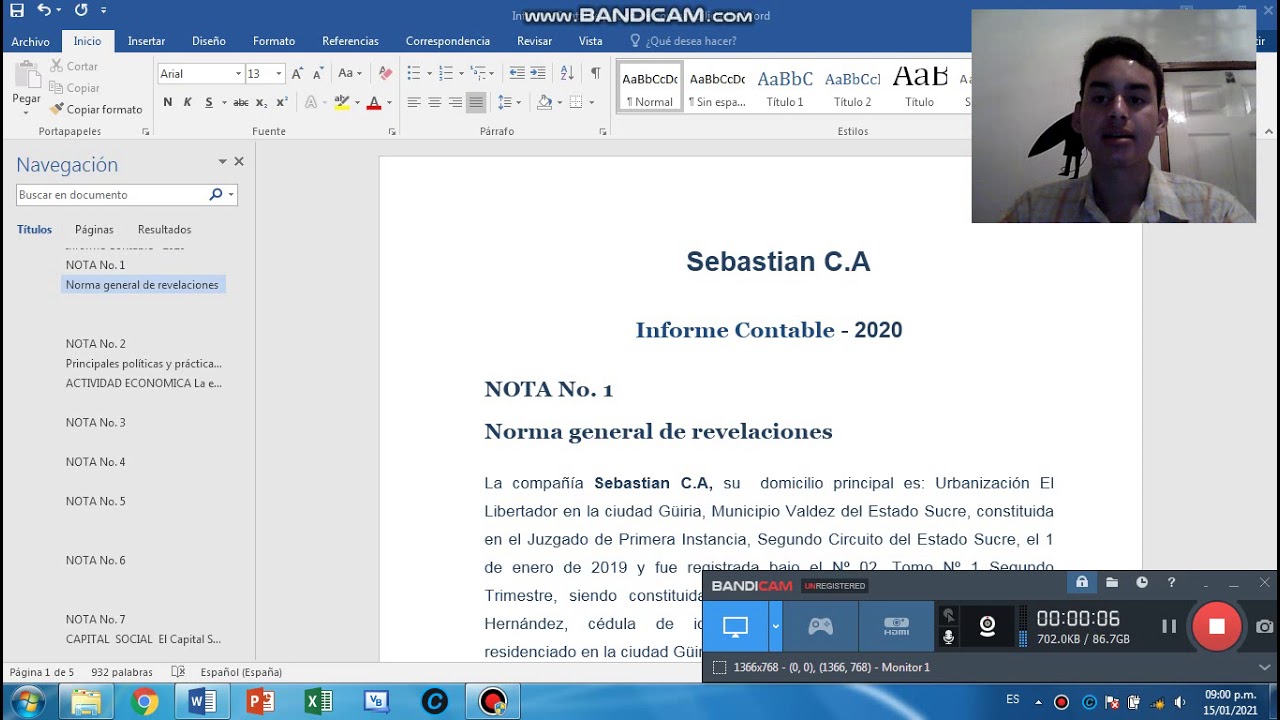Decrease font size with the smaller A icon
1280x720 pixels.
tap(318, 73)
